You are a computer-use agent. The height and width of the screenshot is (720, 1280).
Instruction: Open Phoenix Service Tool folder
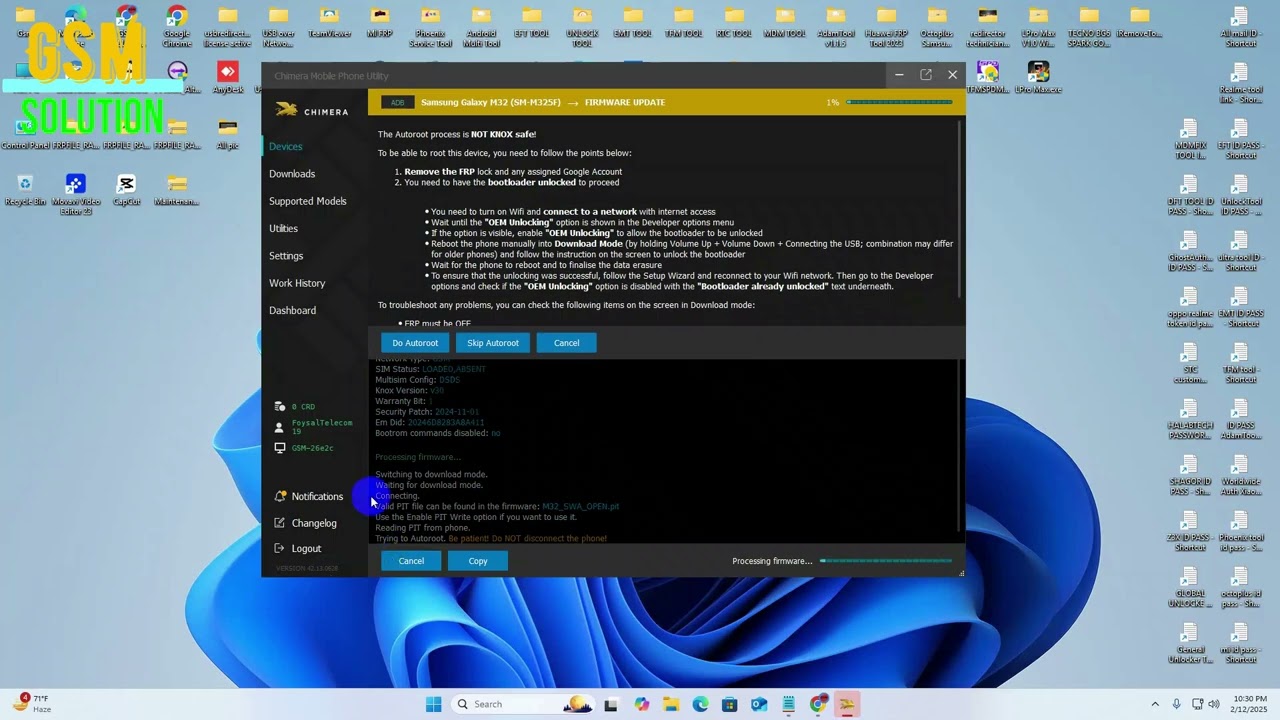click(x=431, y=26)
